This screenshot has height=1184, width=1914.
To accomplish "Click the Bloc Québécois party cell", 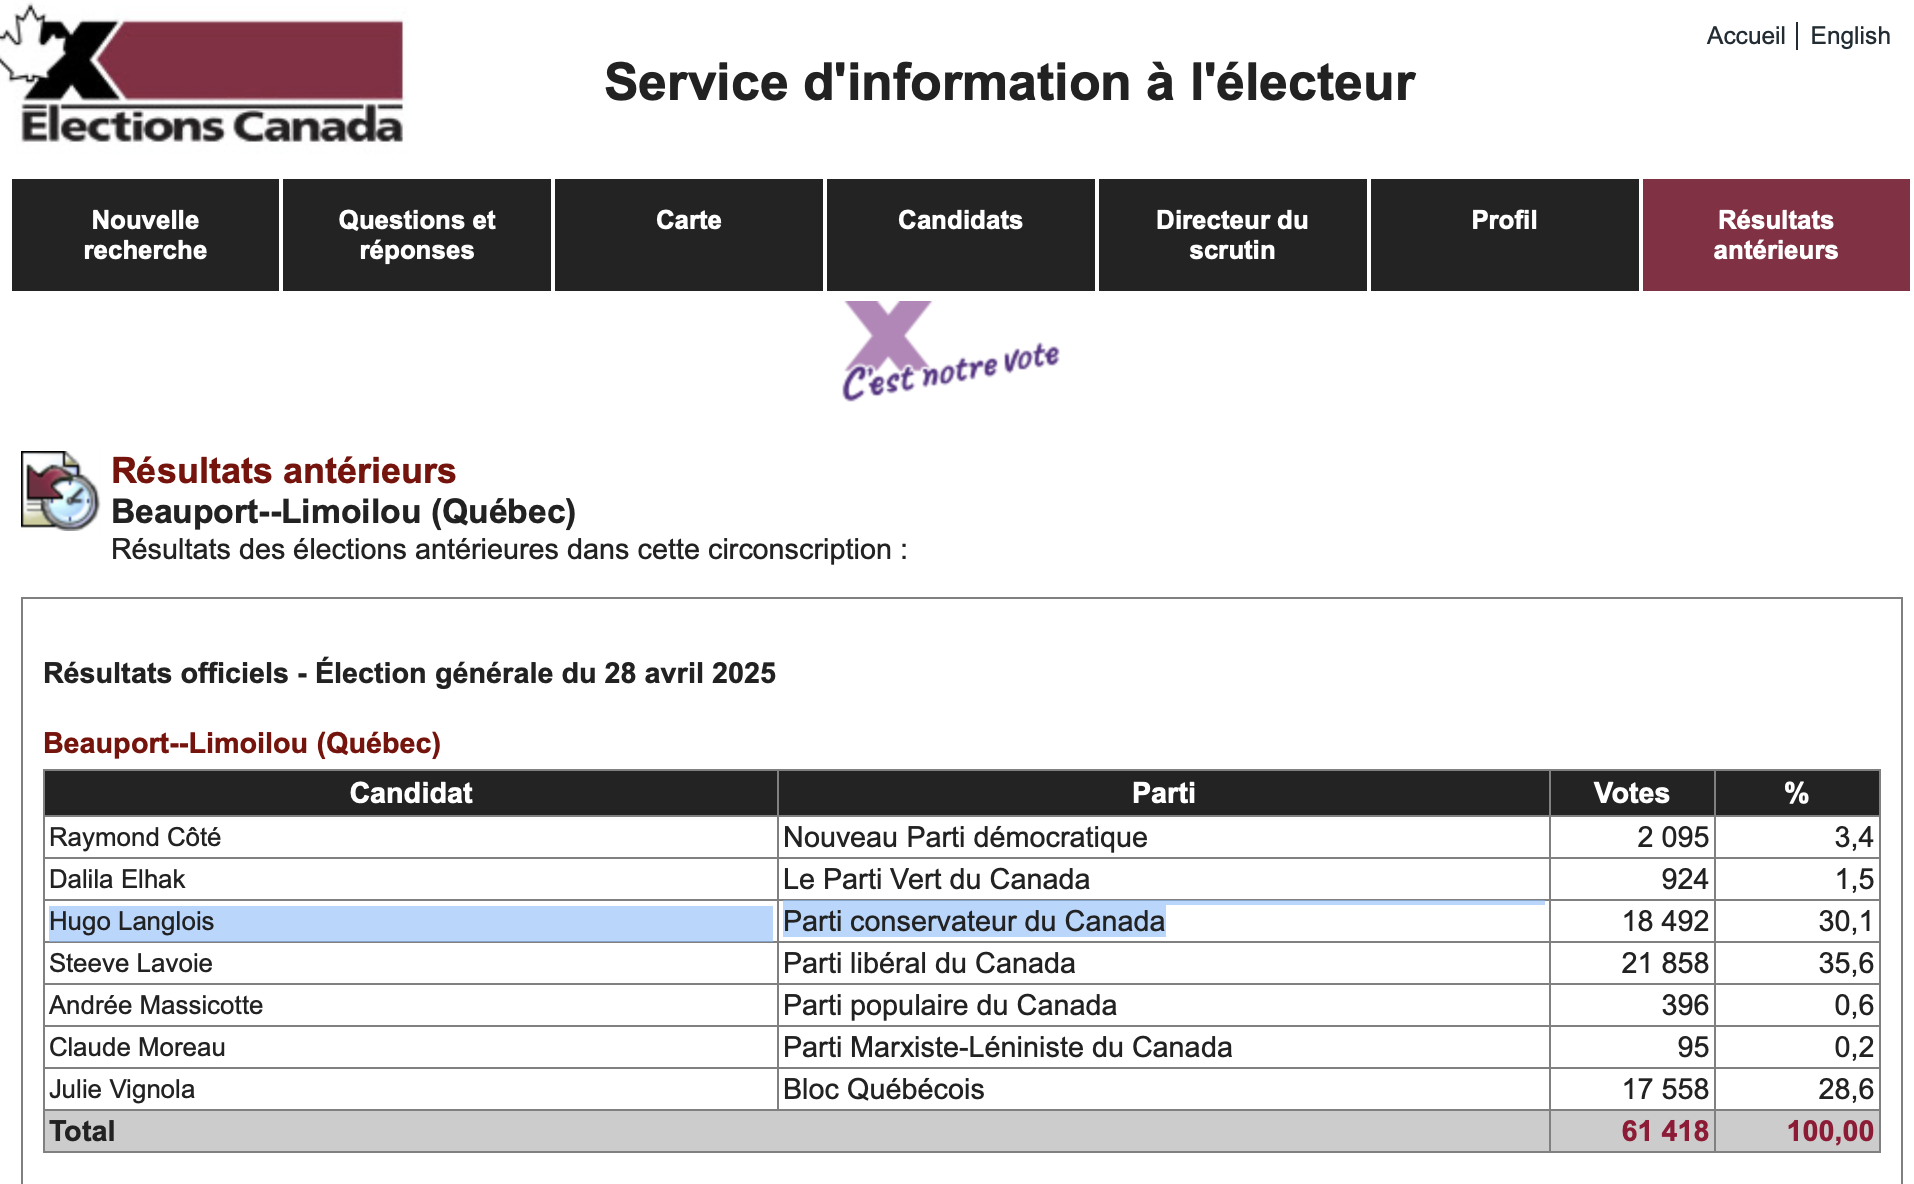I will 884,1089.
